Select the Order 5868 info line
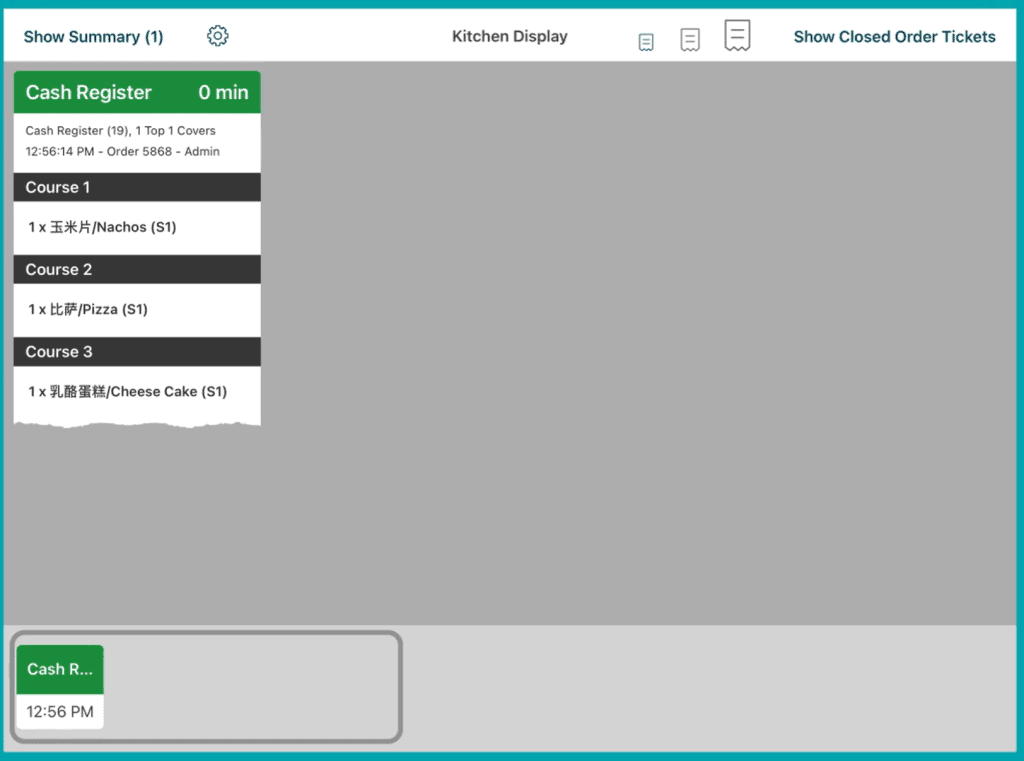The height and width of the screenshot is (761, 1024). (x=122, y=152)
